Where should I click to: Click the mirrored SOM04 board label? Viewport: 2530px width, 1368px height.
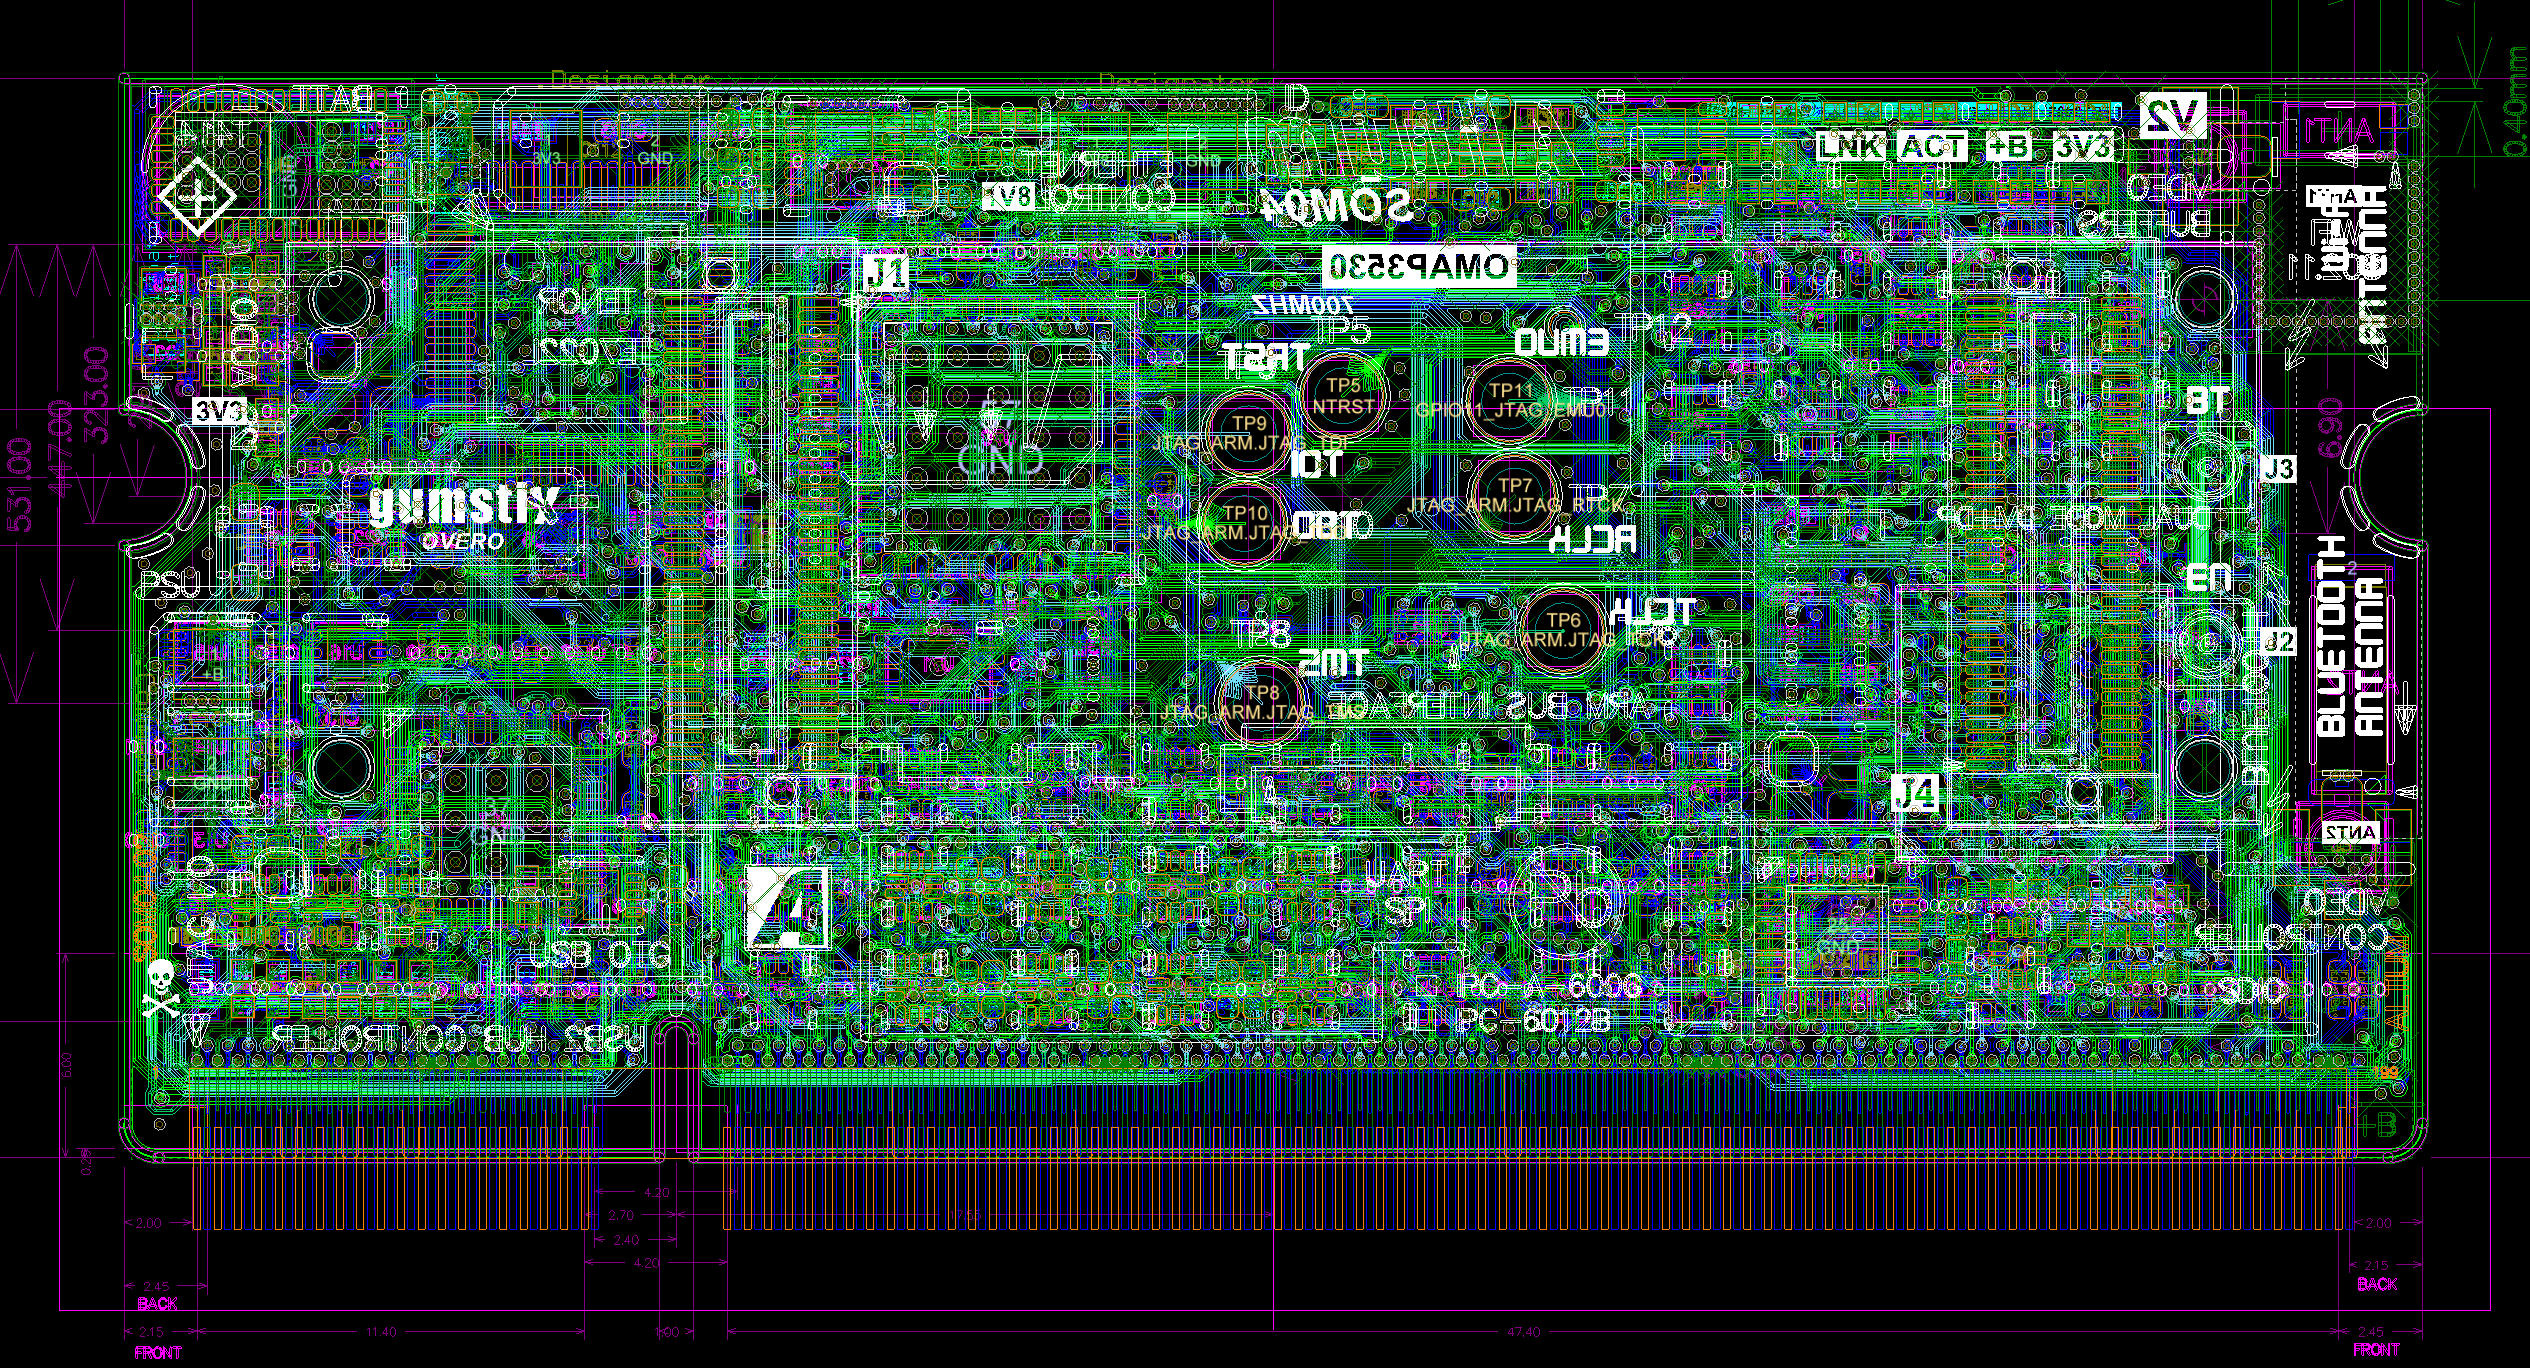[1337, 205]
